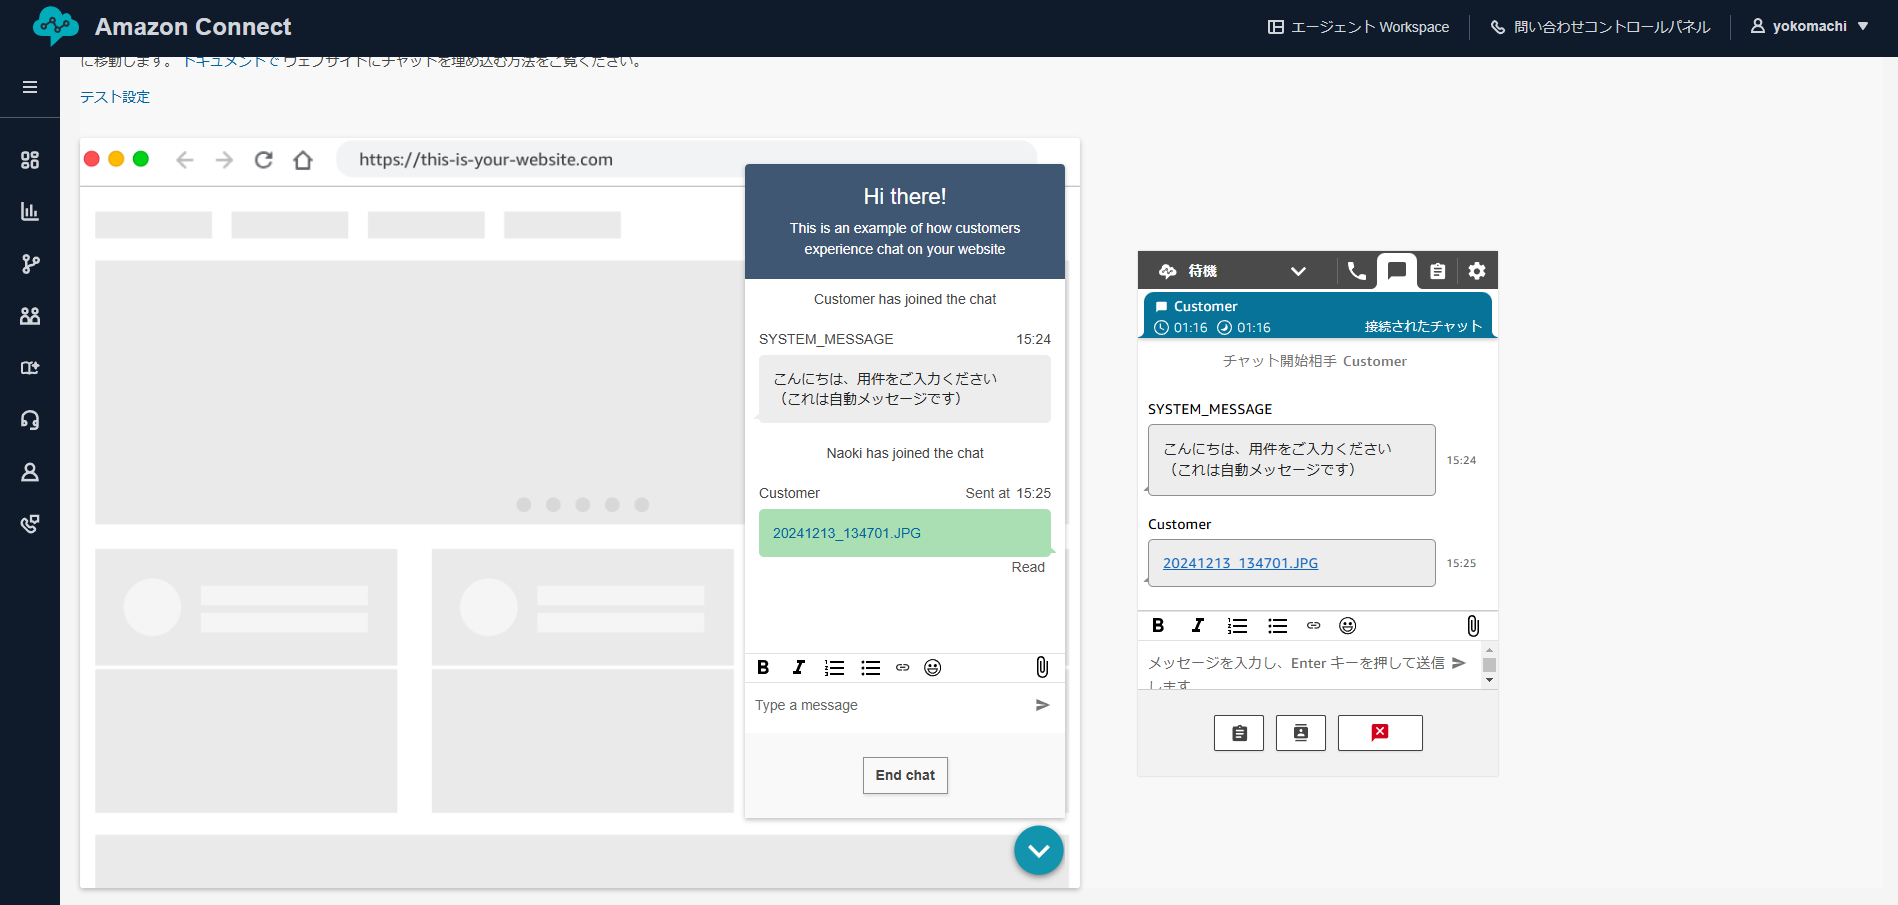Screen dimensions: 1898x905
Task: Click the agent message input field
Action: coord(1296,666)
